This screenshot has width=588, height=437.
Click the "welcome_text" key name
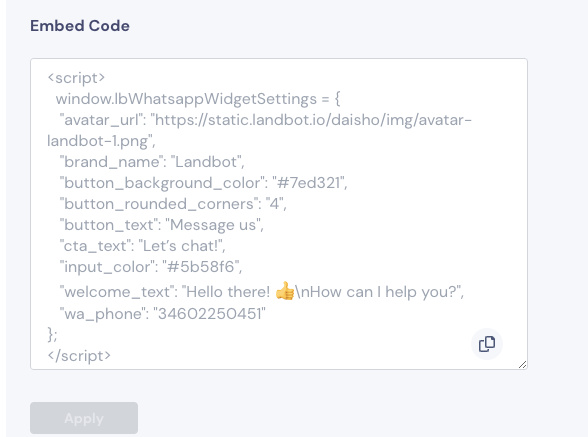(118, 292)
